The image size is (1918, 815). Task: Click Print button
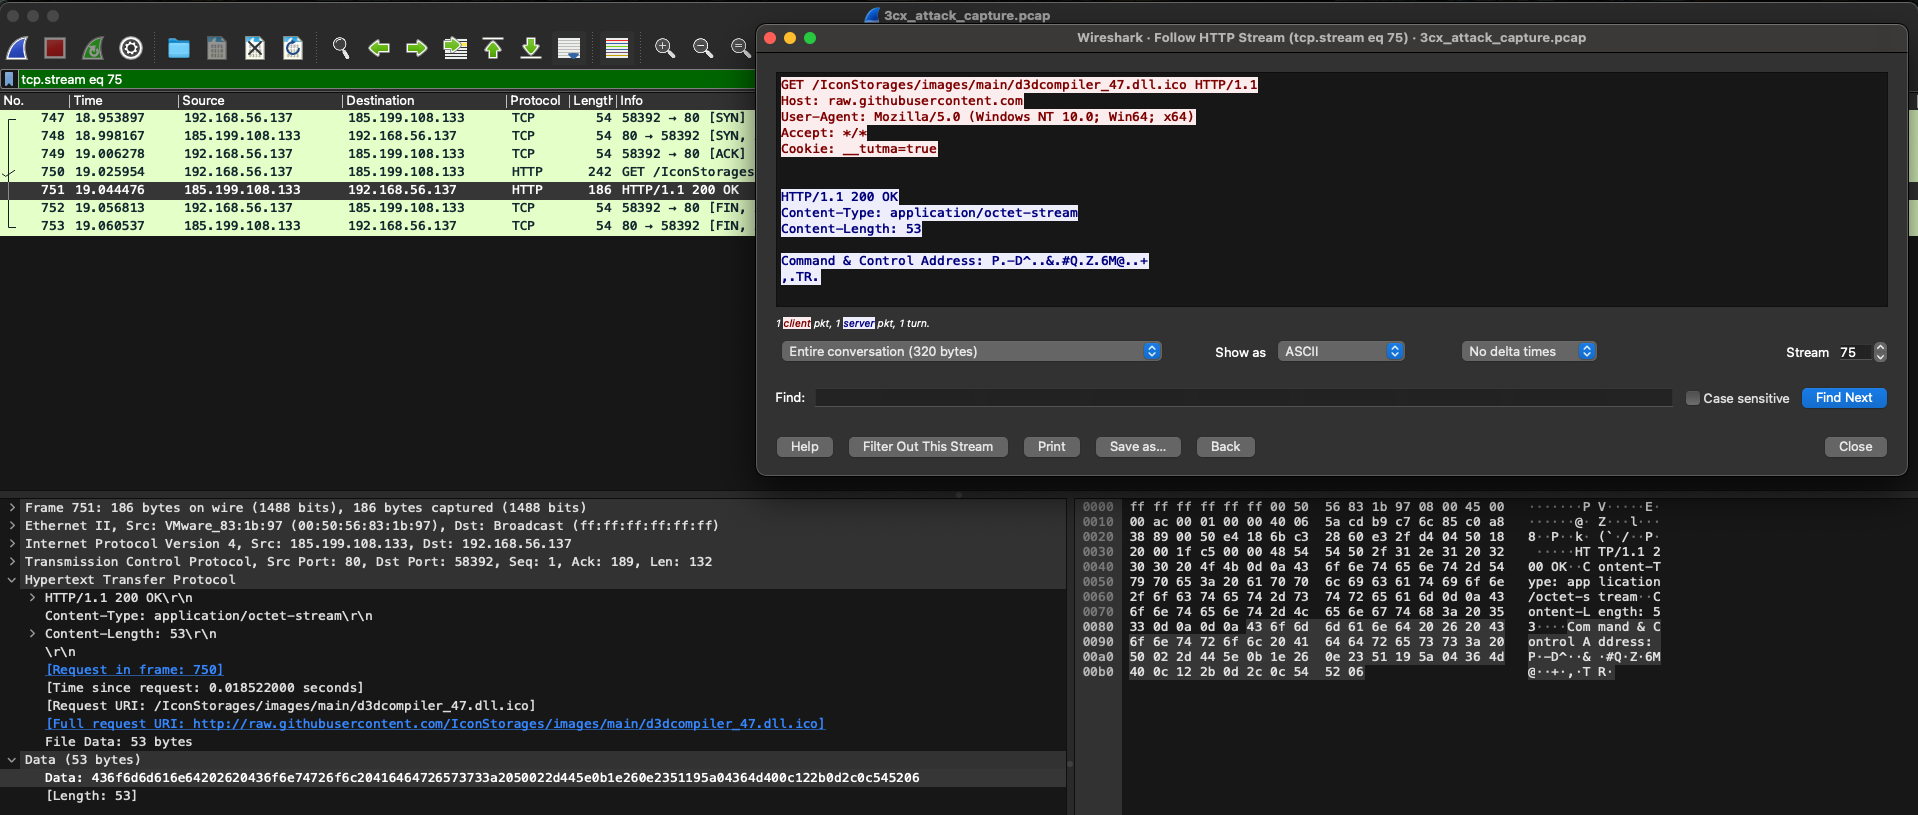[1052, 447]
